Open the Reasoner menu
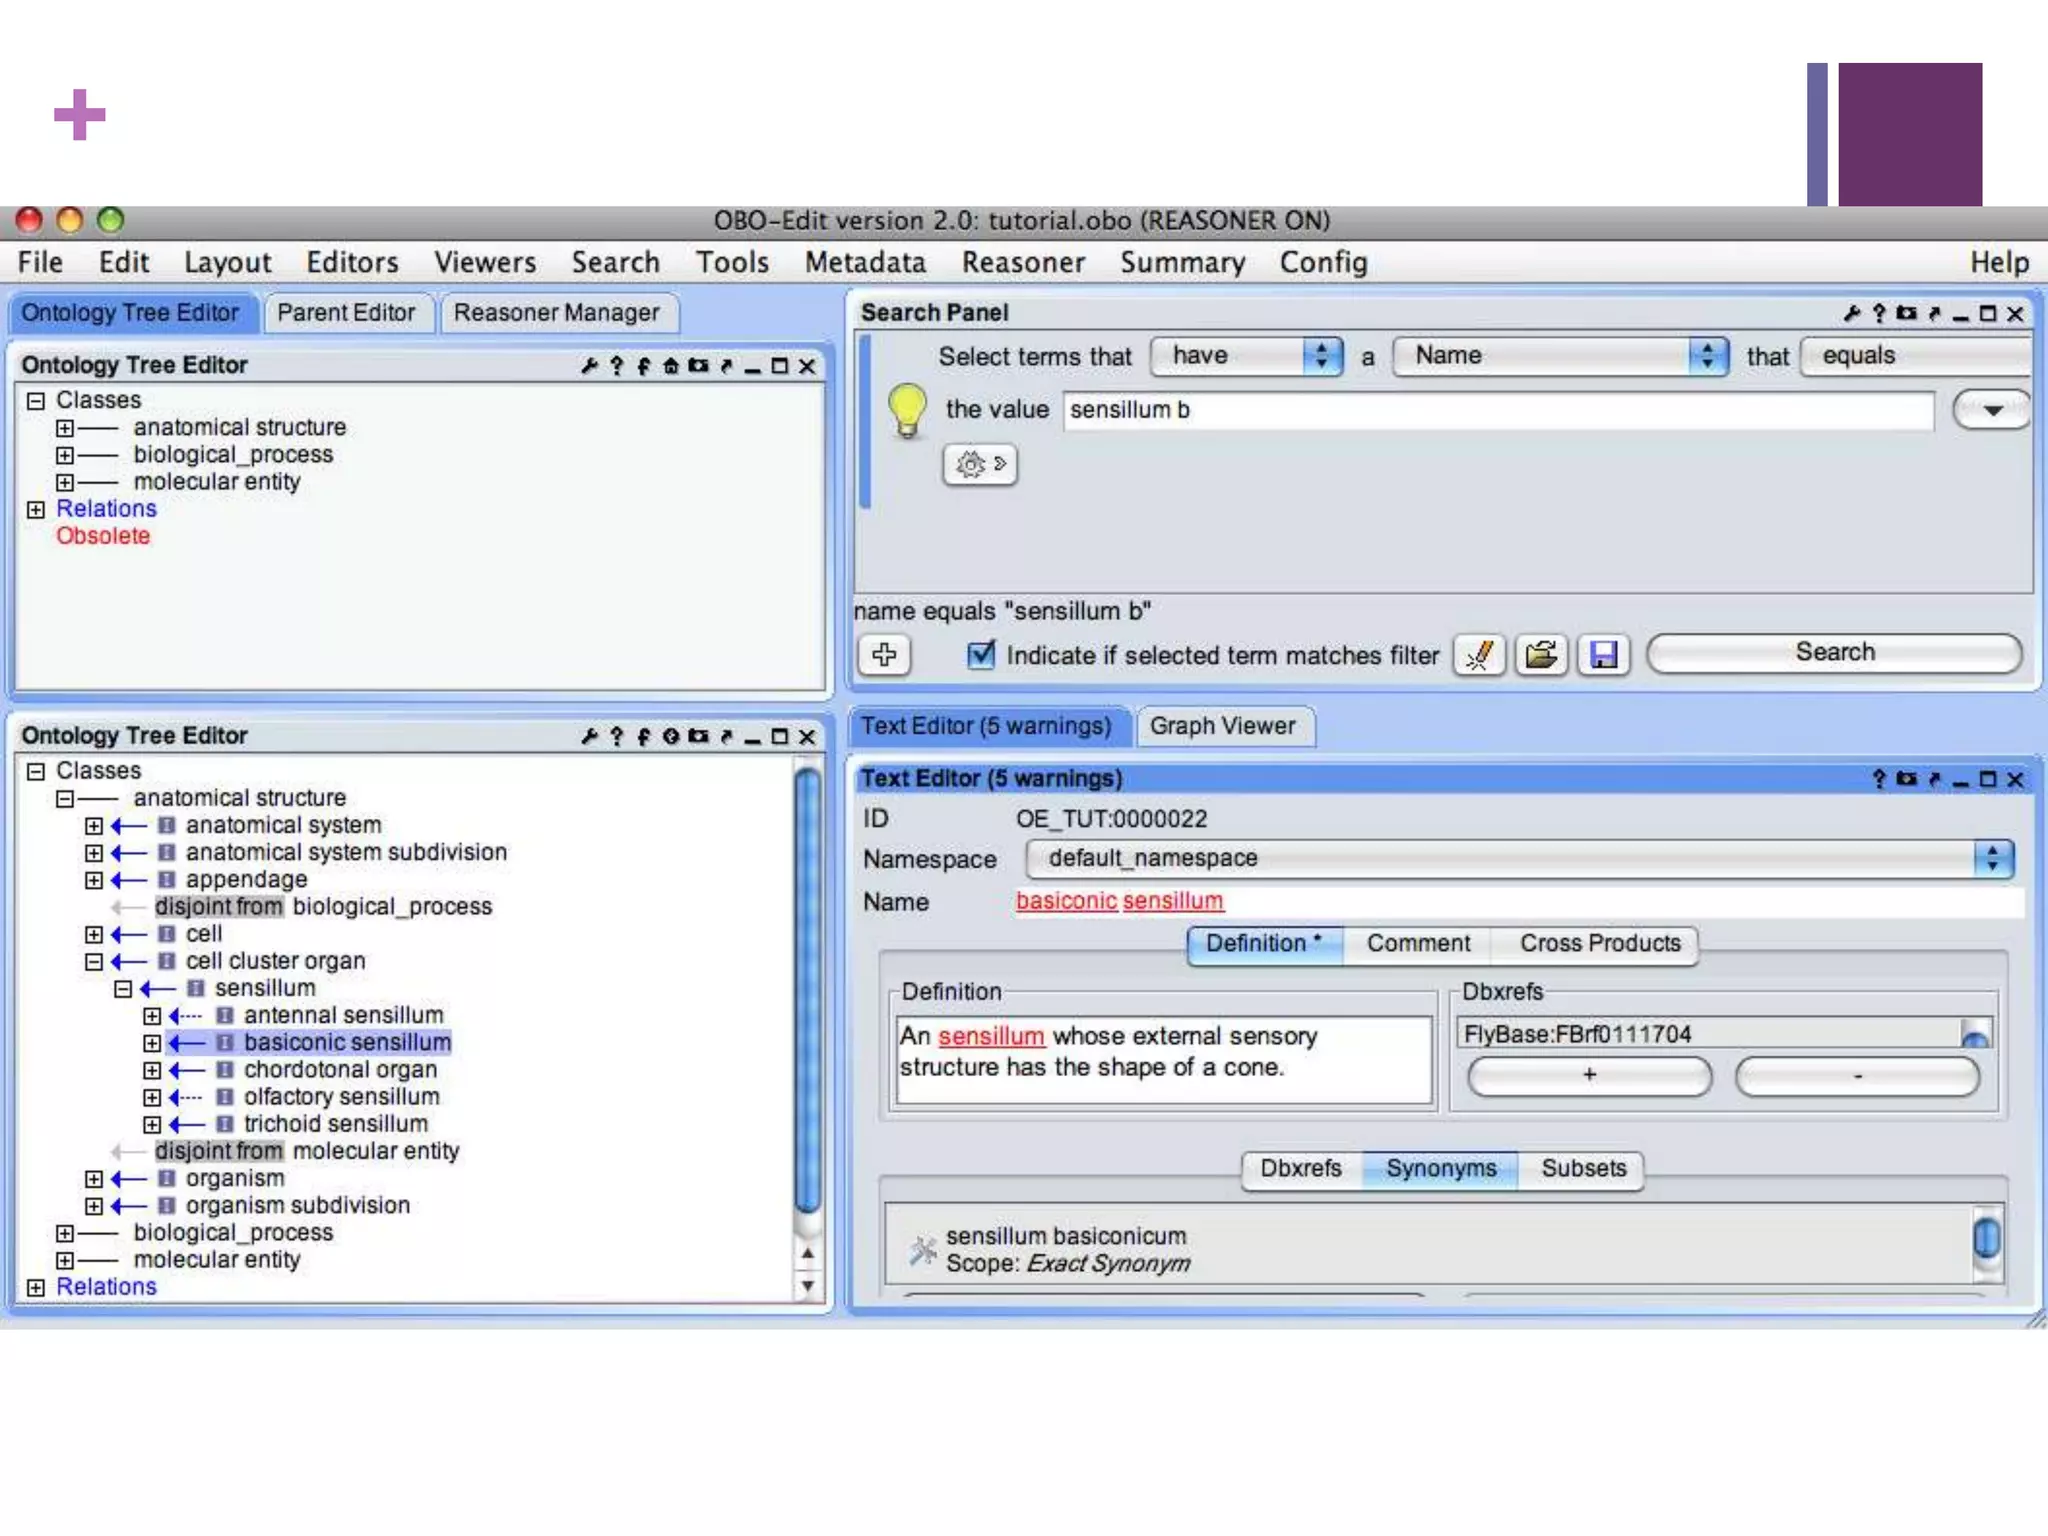The width and height of the screenshot is (2048, 1536). (1022, 262)
